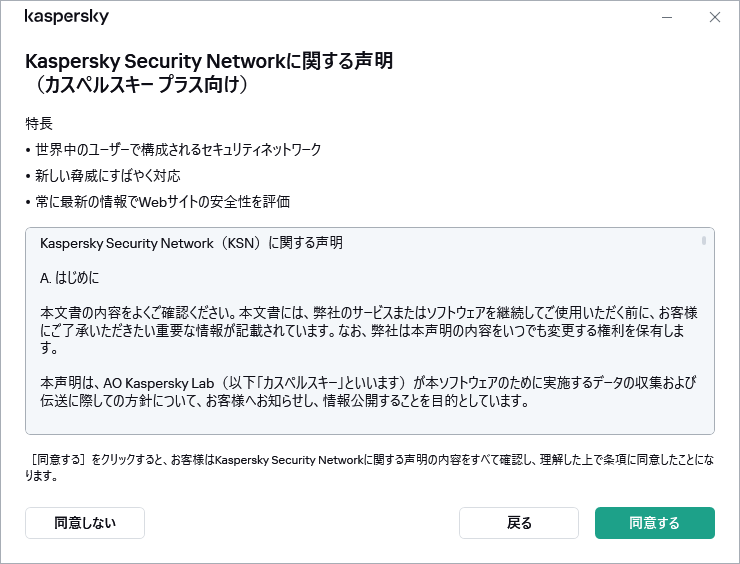Click the bullet about Webサイトの安全性を評価
Viewport: 740px width, 564px height.
tap(162, 202)
